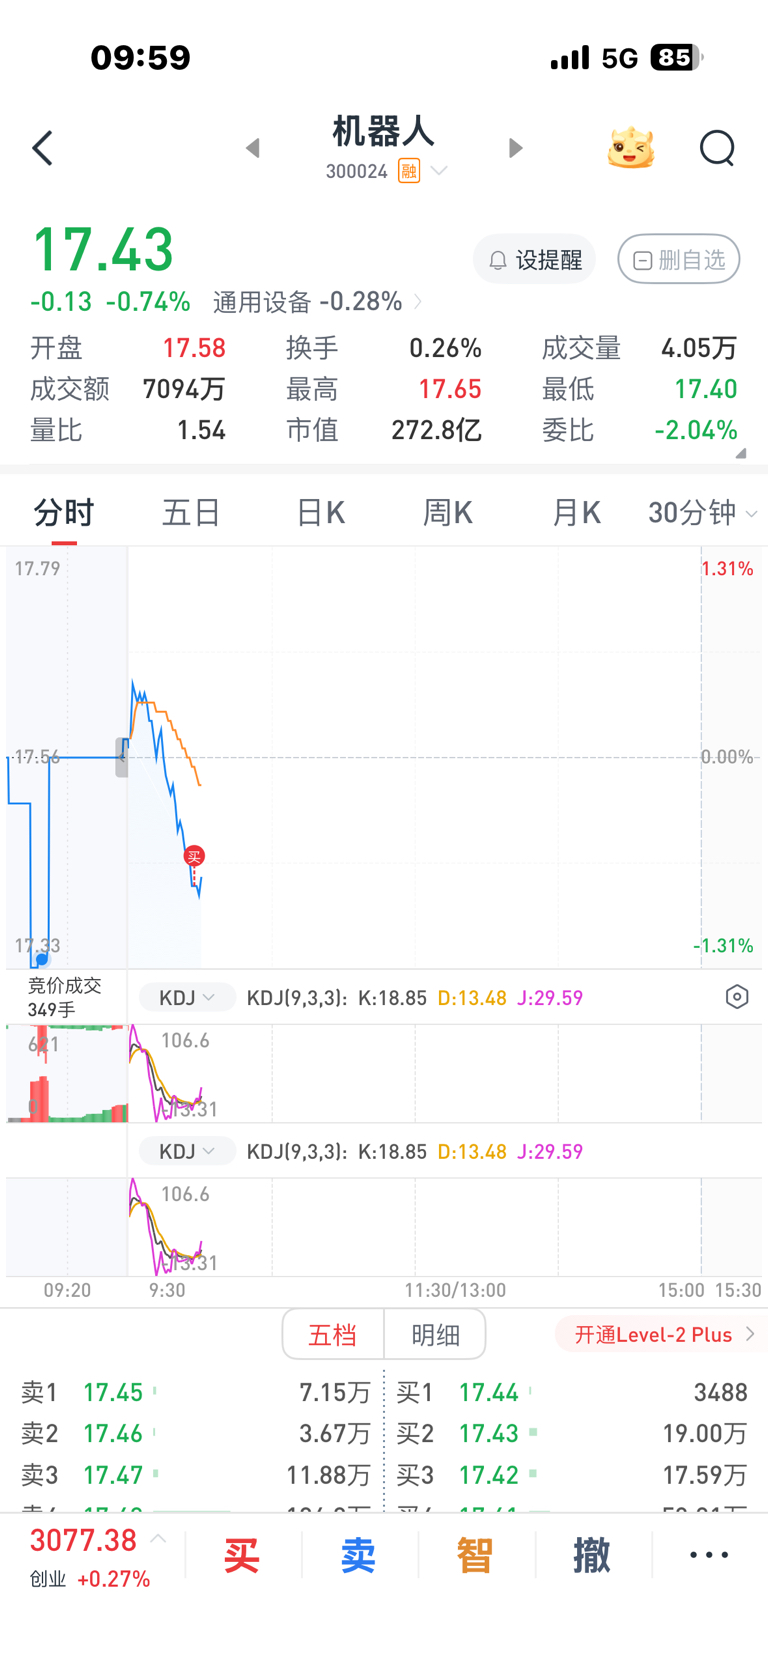The height and width of the screenshot is (1665, 769).
Task: Switch to the daily K chart tab
Action: click(320, 513)
